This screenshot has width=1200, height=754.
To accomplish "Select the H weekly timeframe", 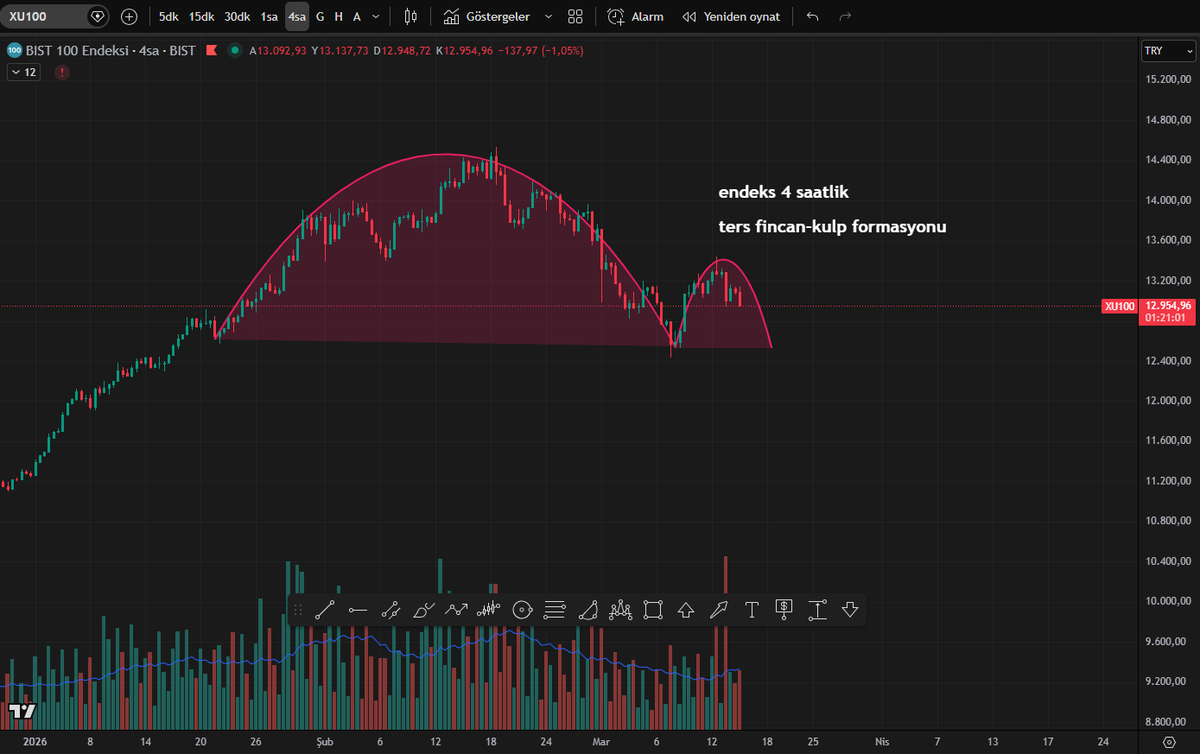I will (339, 17).
